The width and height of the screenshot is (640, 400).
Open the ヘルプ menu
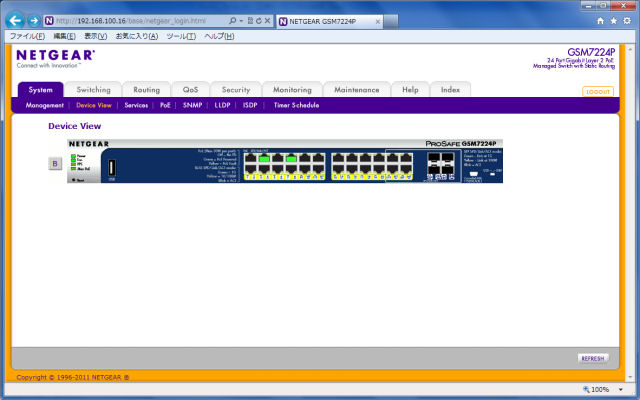(x=219, y=36)
